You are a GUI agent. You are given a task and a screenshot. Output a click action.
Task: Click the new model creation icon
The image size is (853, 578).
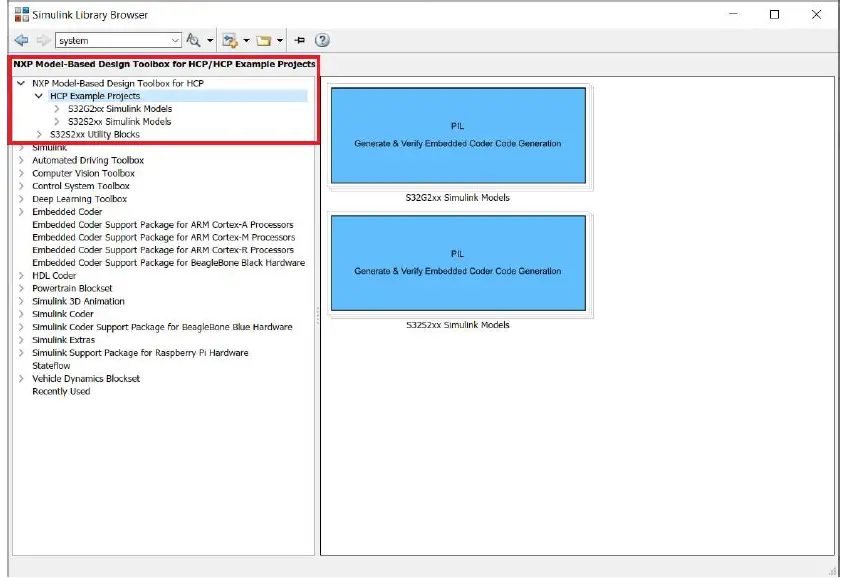(x=231, y=40)
